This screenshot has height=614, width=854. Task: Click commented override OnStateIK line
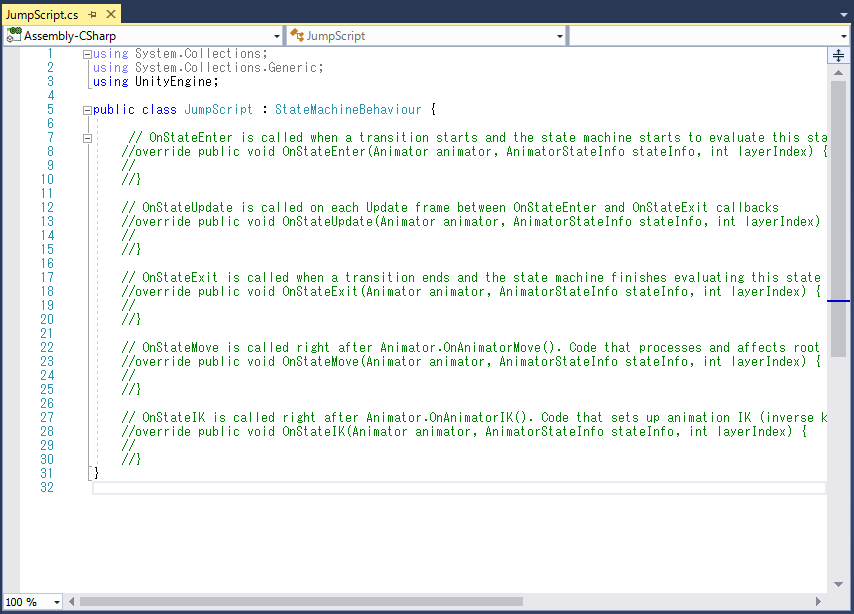point(464,431)
